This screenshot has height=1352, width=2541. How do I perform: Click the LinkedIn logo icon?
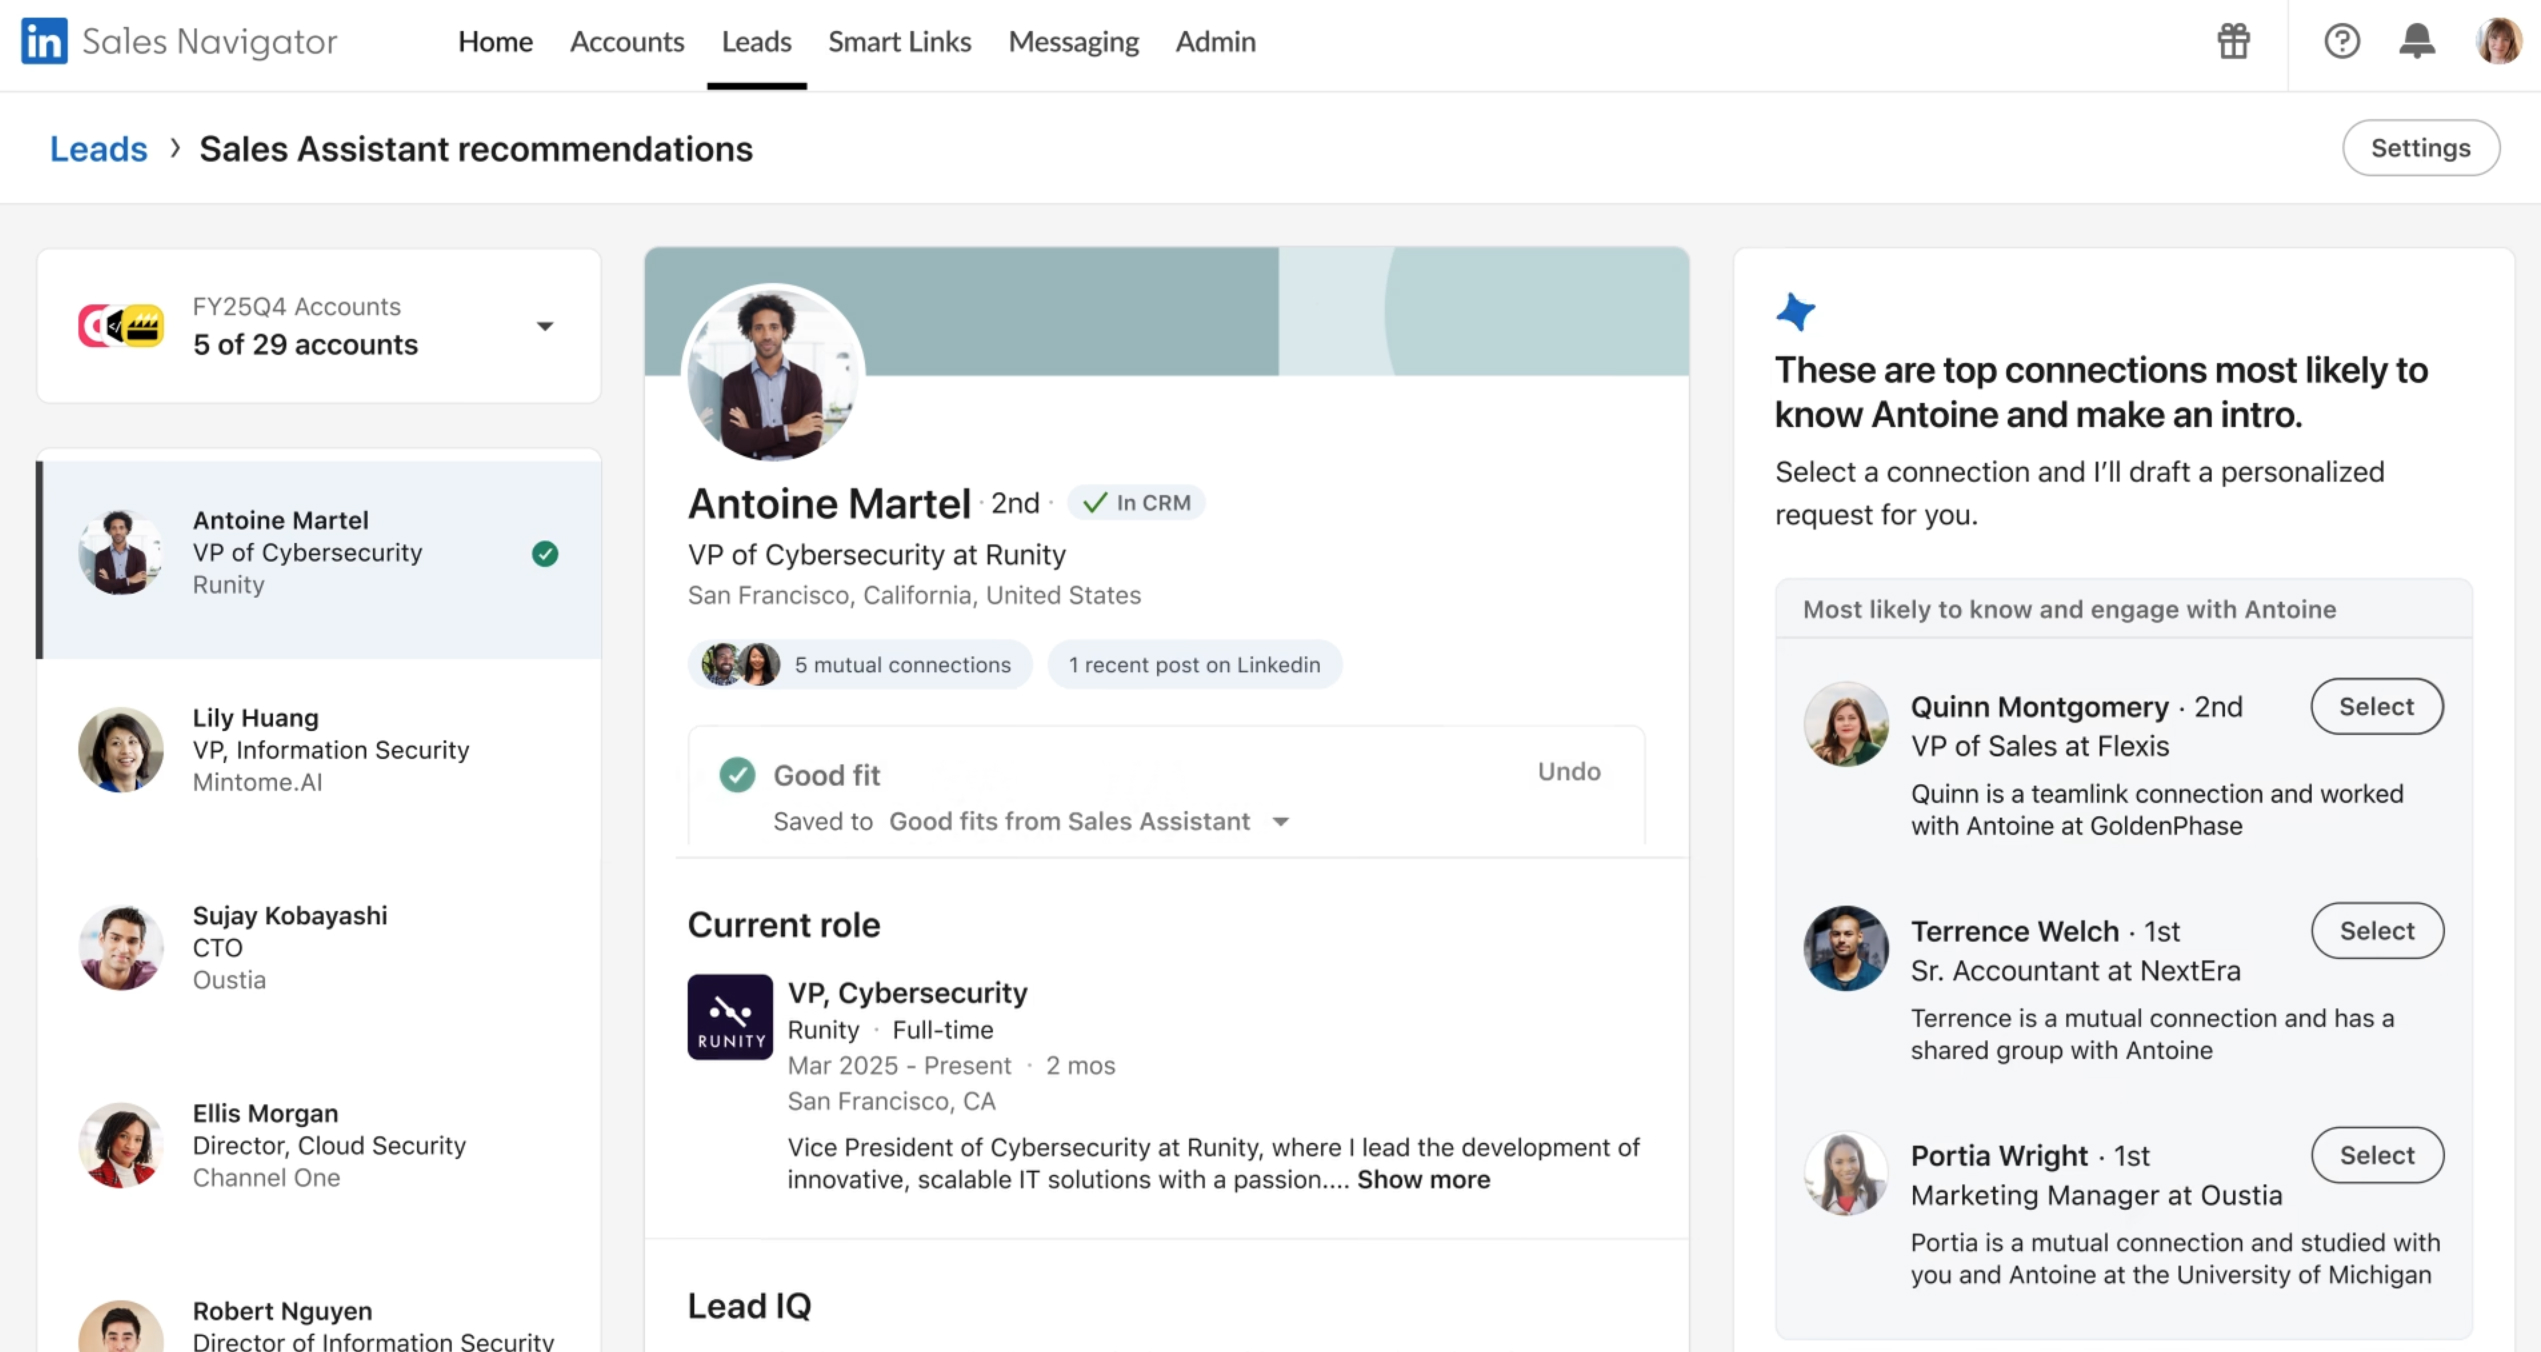point(44,41)
